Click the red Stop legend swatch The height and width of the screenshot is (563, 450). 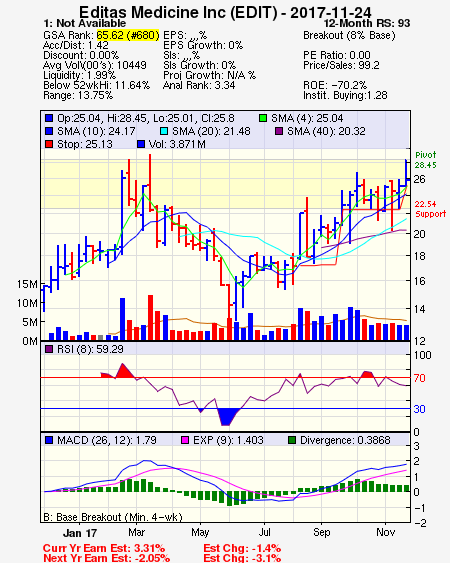(x=49, y=144)
